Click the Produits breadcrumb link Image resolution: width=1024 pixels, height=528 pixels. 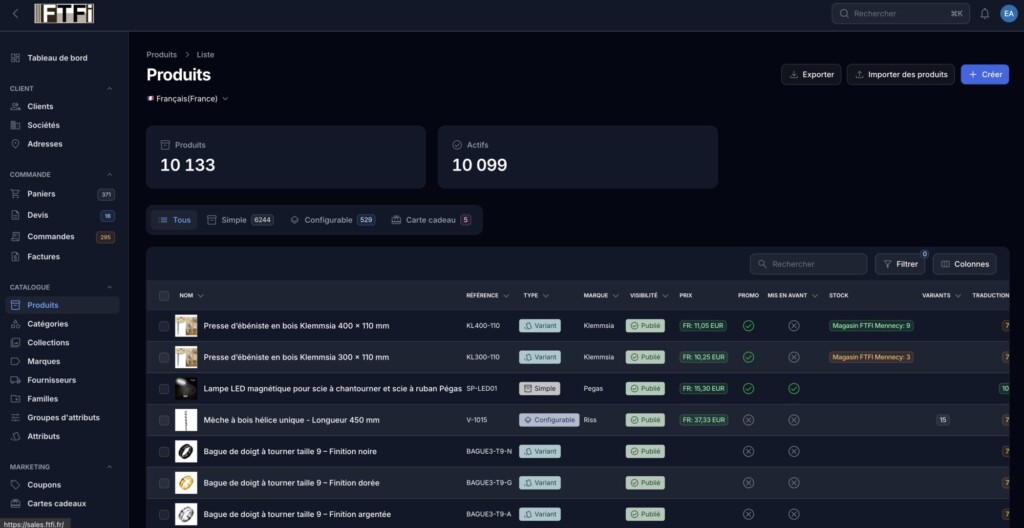[x=161, y=55]
